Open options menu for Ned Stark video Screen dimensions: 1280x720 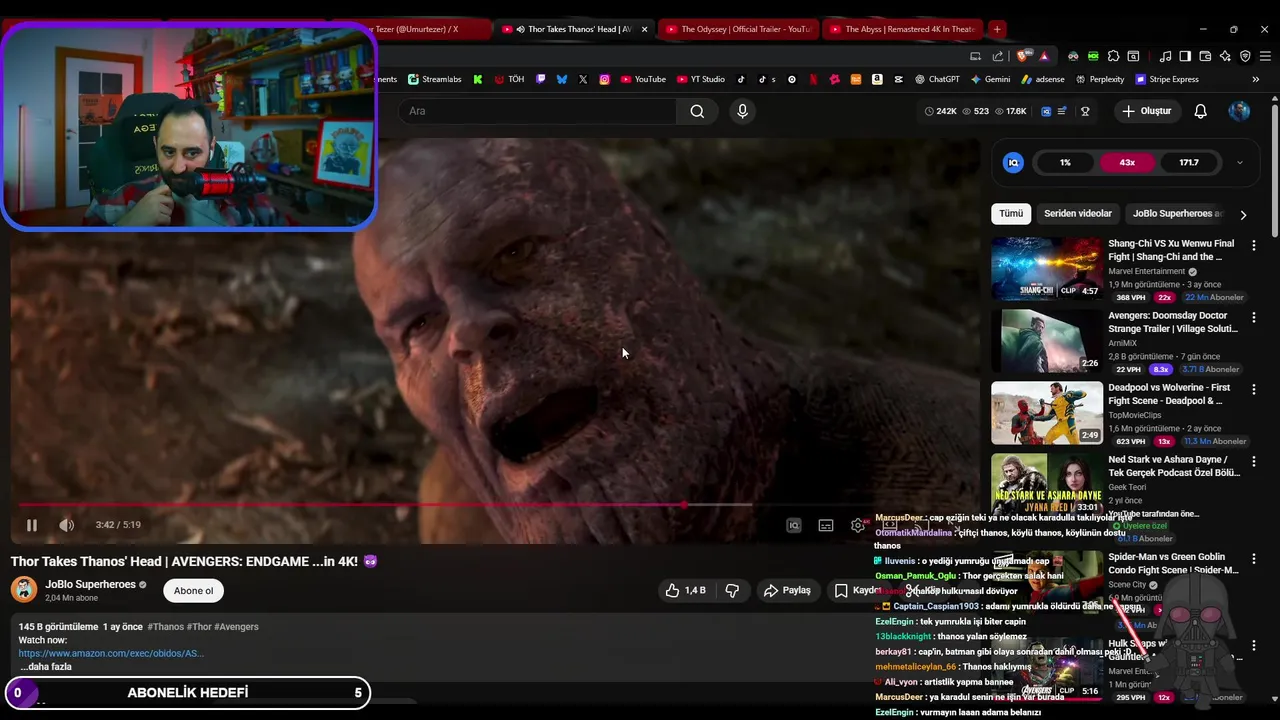(x=1253, y=462)
